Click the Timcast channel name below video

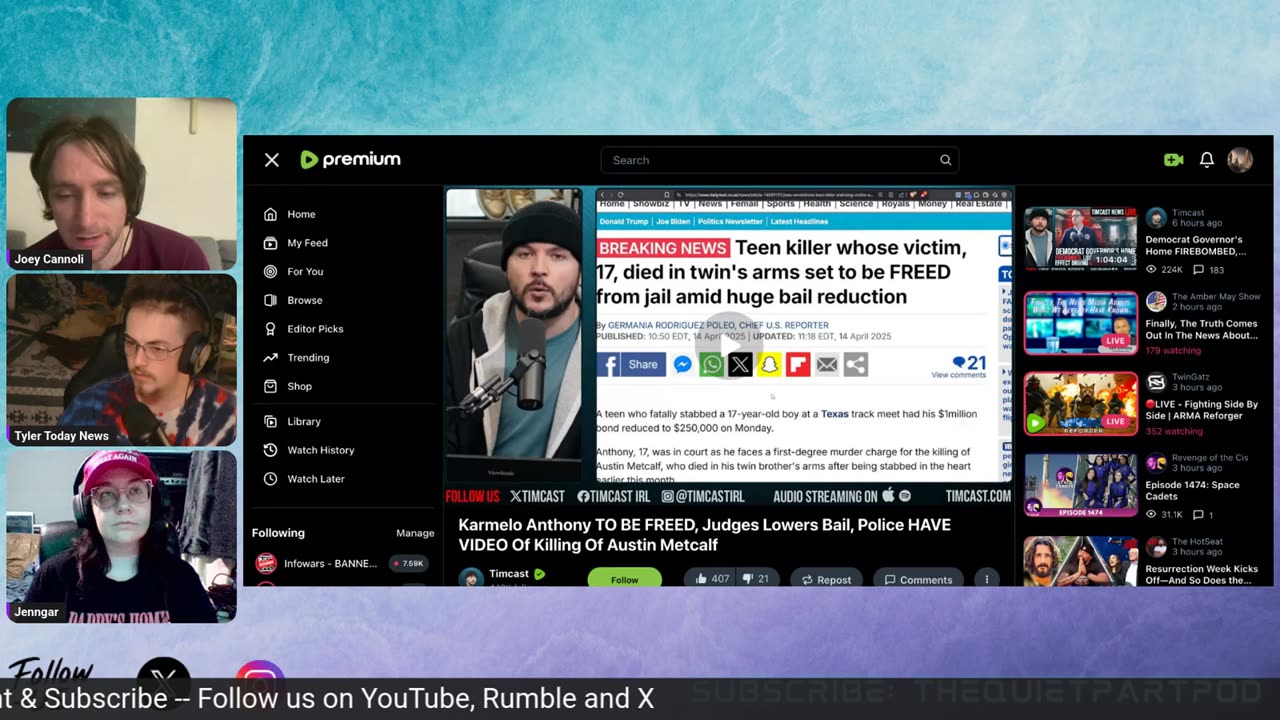click(508, 574)
